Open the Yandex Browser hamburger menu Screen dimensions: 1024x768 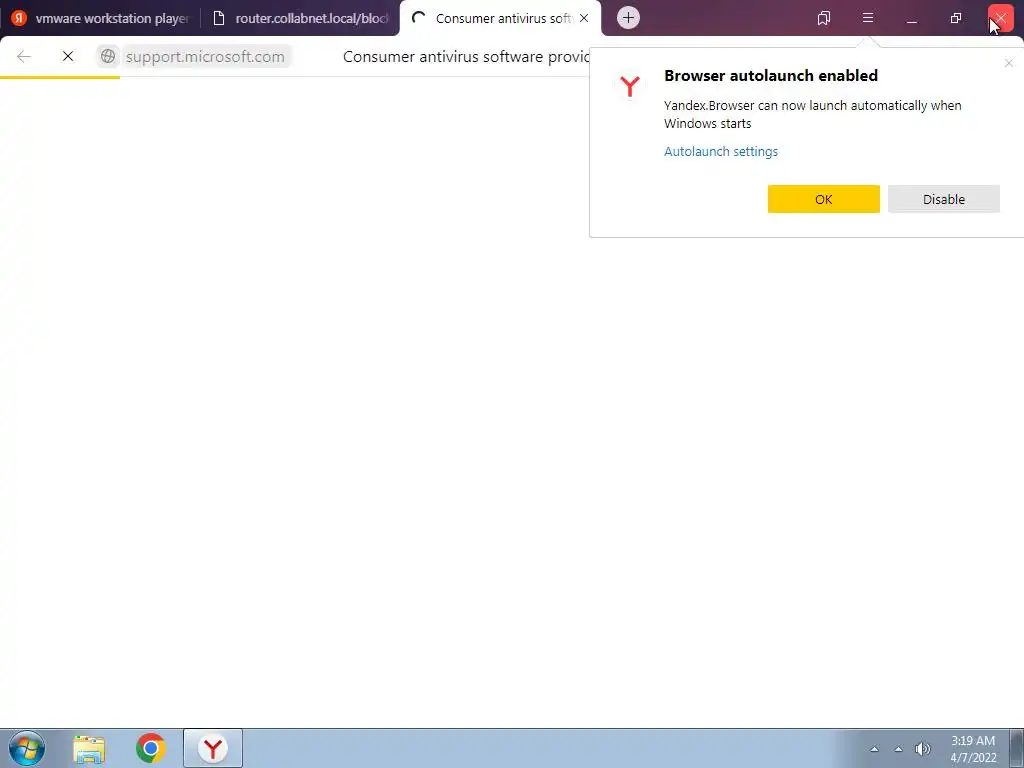[x=868, y=18]
